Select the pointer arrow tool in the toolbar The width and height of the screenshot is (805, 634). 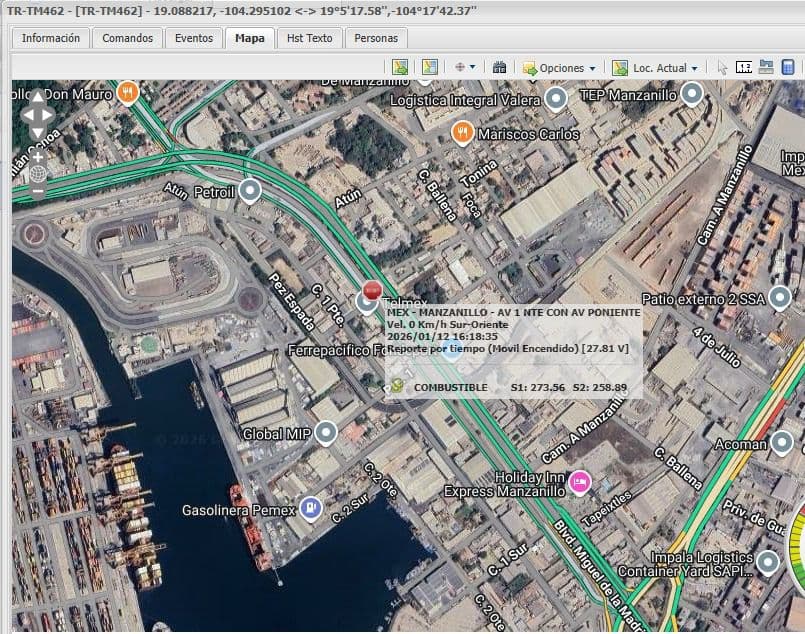point(722,67)
